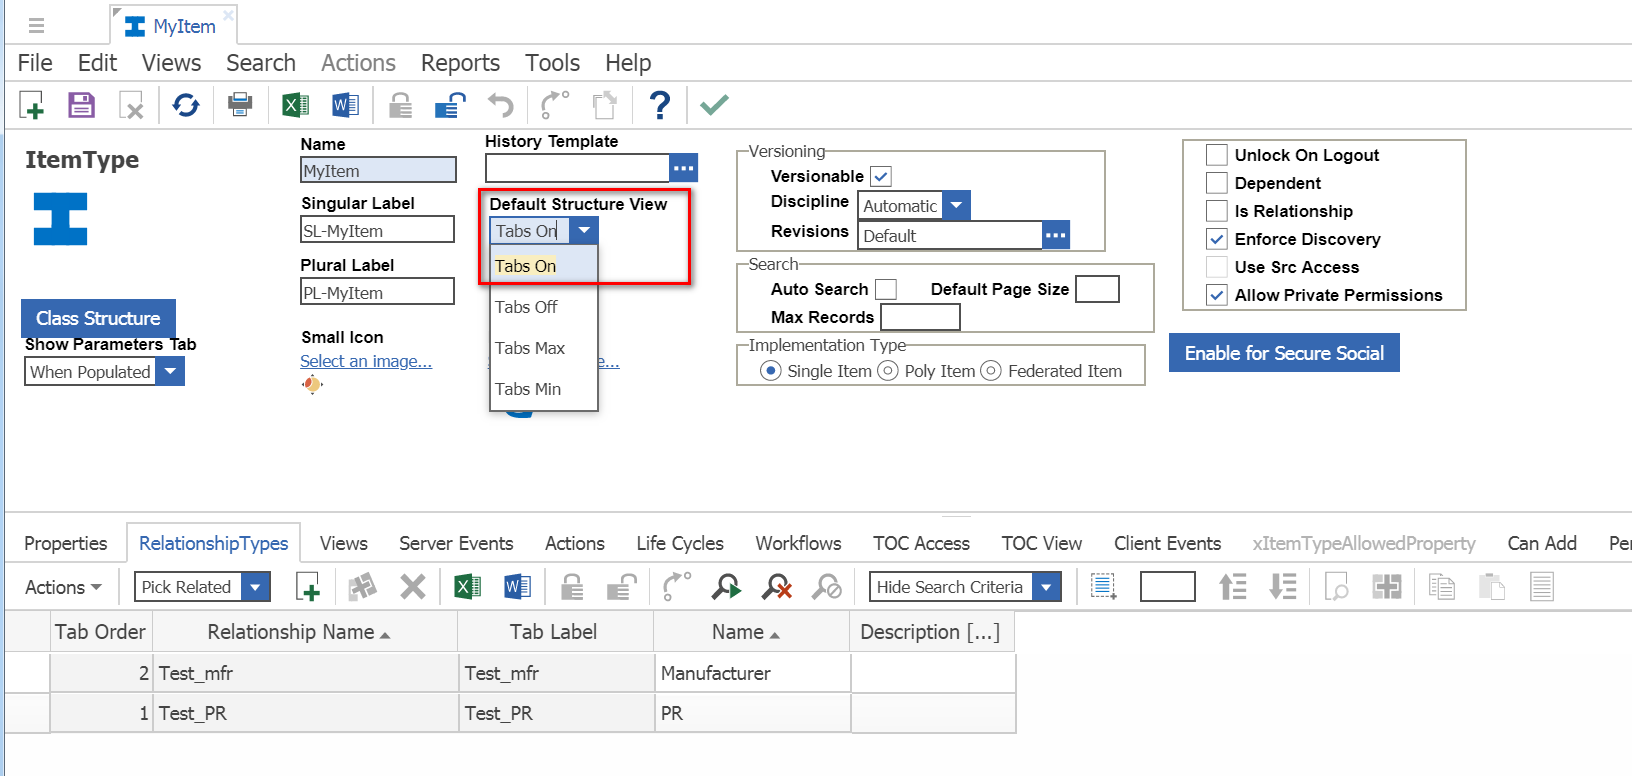Click the Singular Label input field

377,230
